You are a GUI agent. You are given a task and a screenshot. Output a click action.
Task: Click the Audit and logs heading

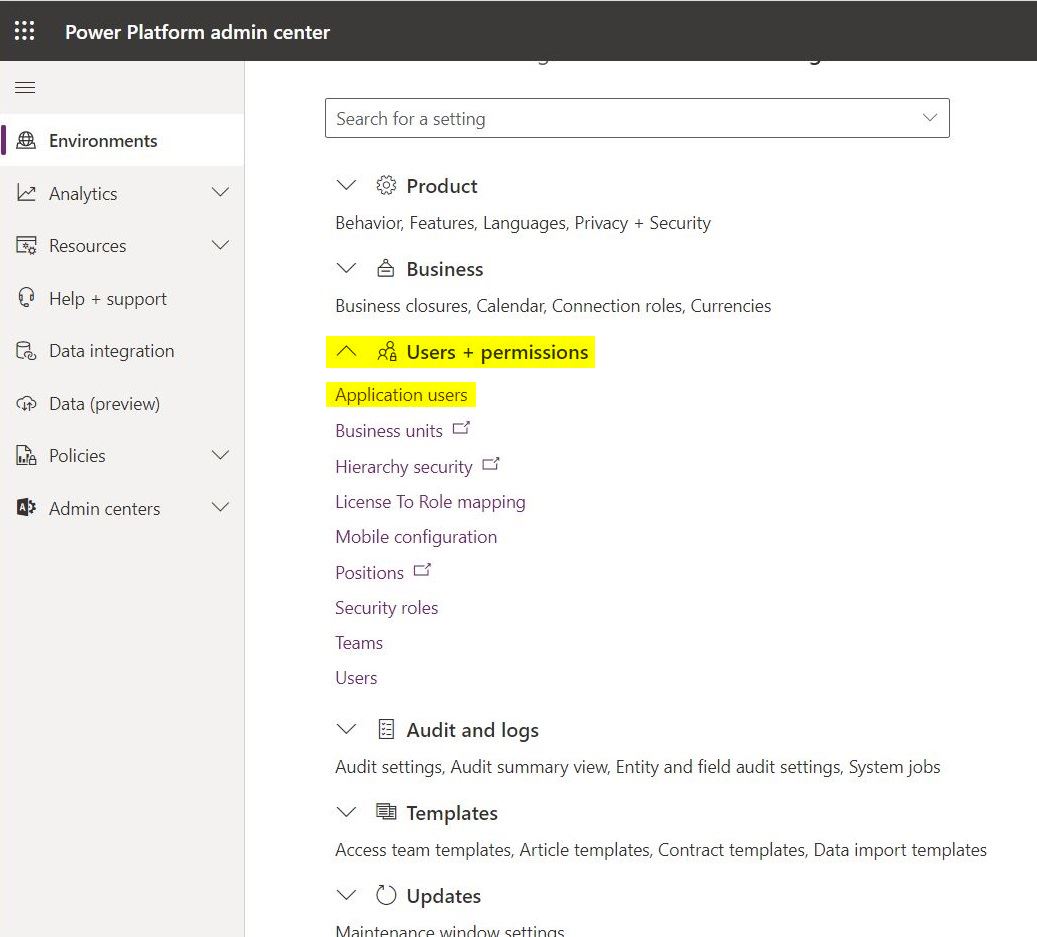472,730
